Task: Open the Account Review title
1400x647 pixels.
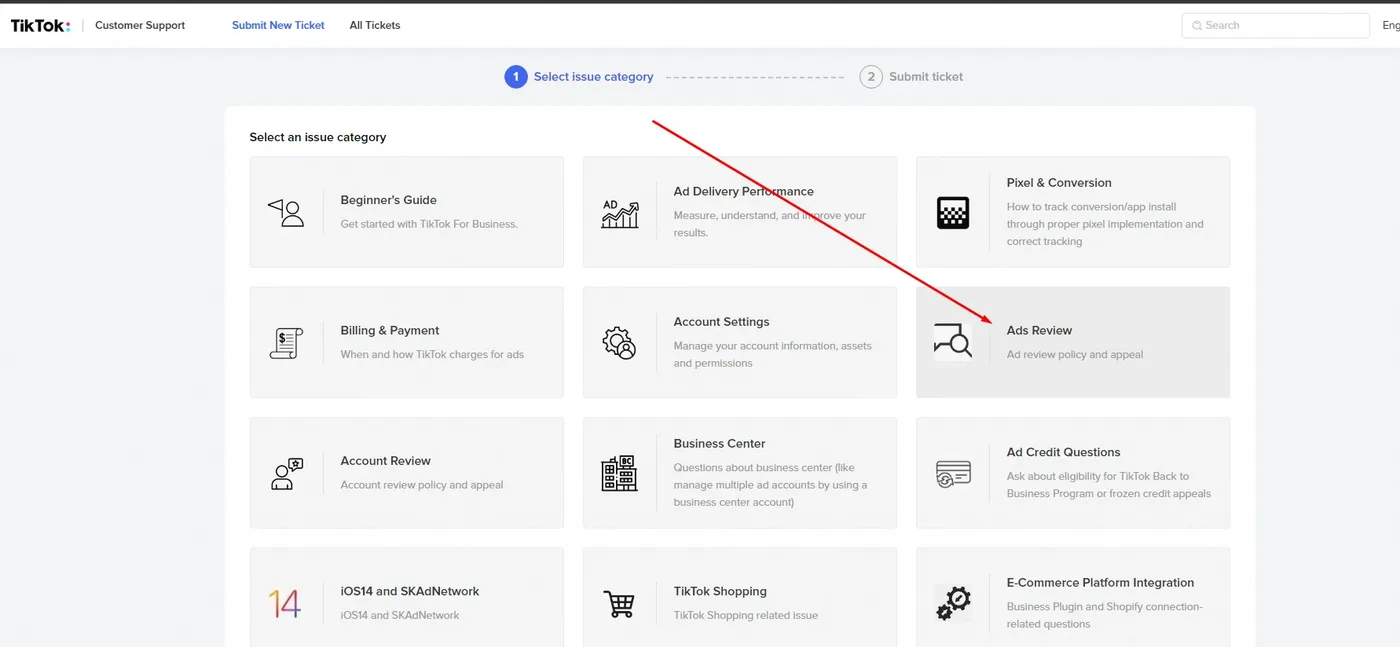Action: click(x=385, y=461)
